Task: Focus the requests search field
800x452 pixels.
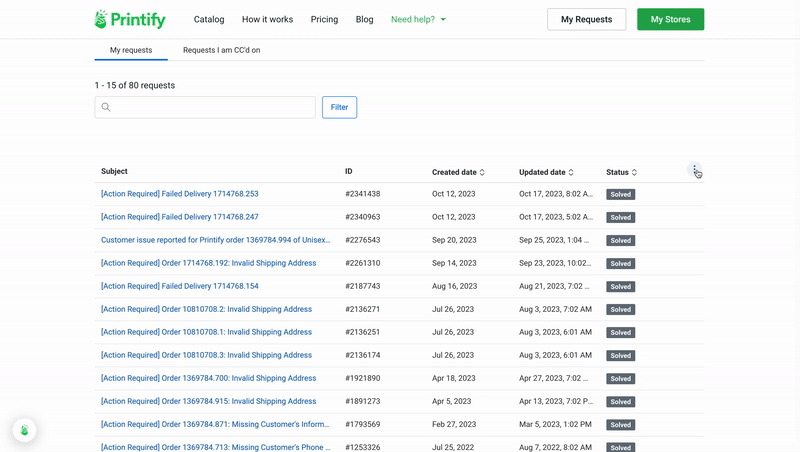Action: (205, 107)
